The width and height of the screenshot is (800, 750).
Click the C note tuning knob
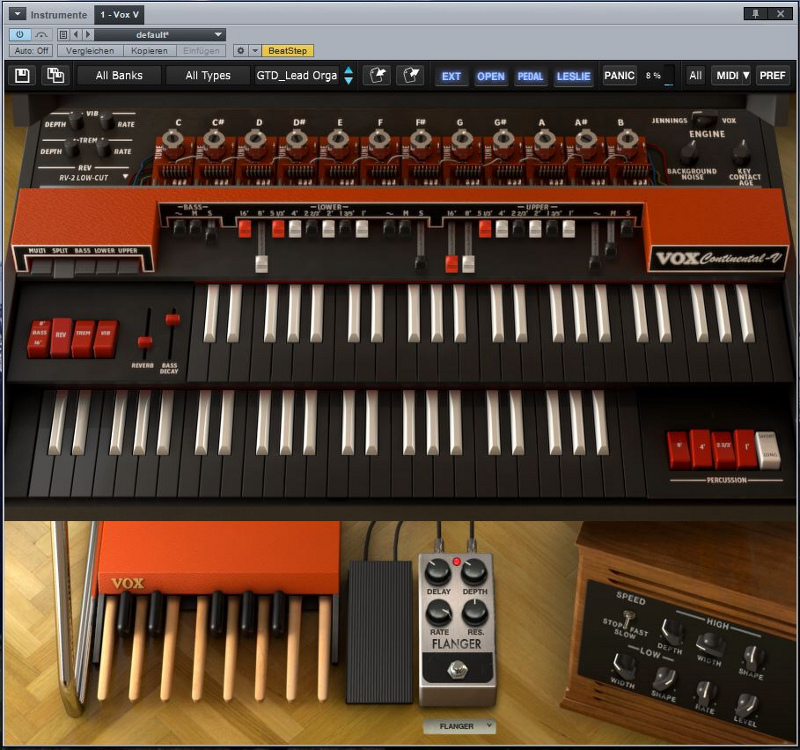tap(173, 139)
